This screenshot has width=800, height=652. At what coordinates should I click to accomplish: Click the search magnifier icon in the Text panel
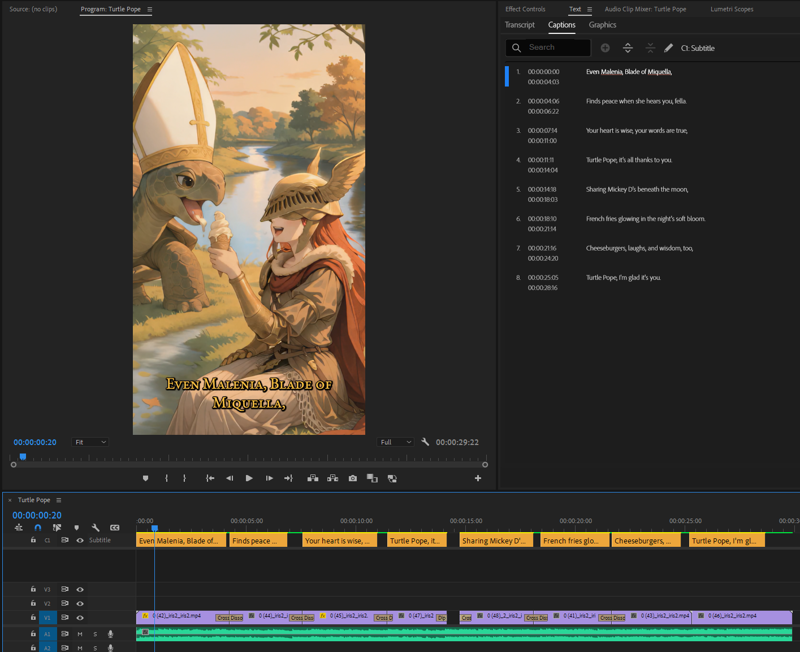click(x=516, y=47)
